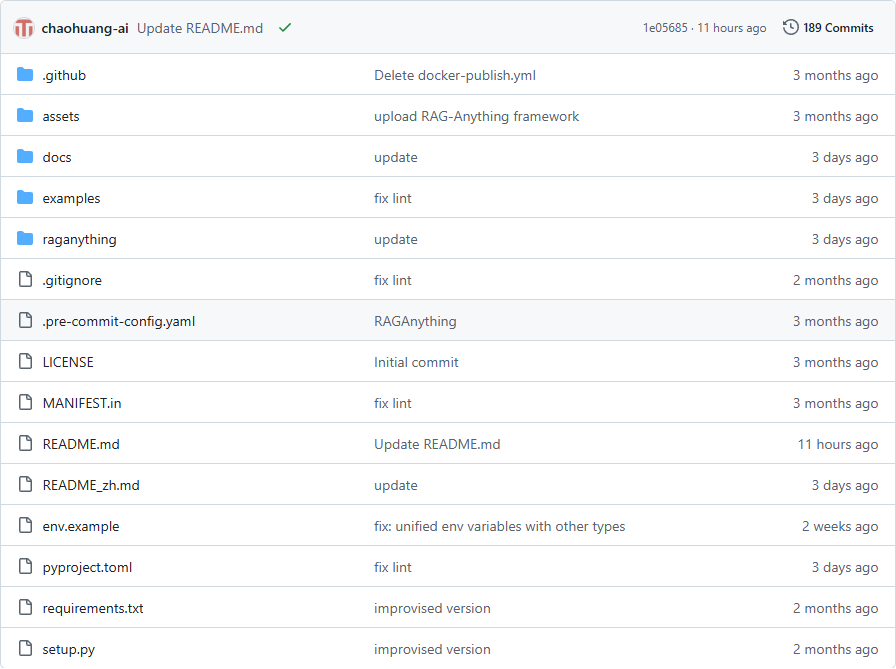Viewport: 896px width, 669px height.
Task: Click the chaohuang-ai user avatar
Action: 24,28
